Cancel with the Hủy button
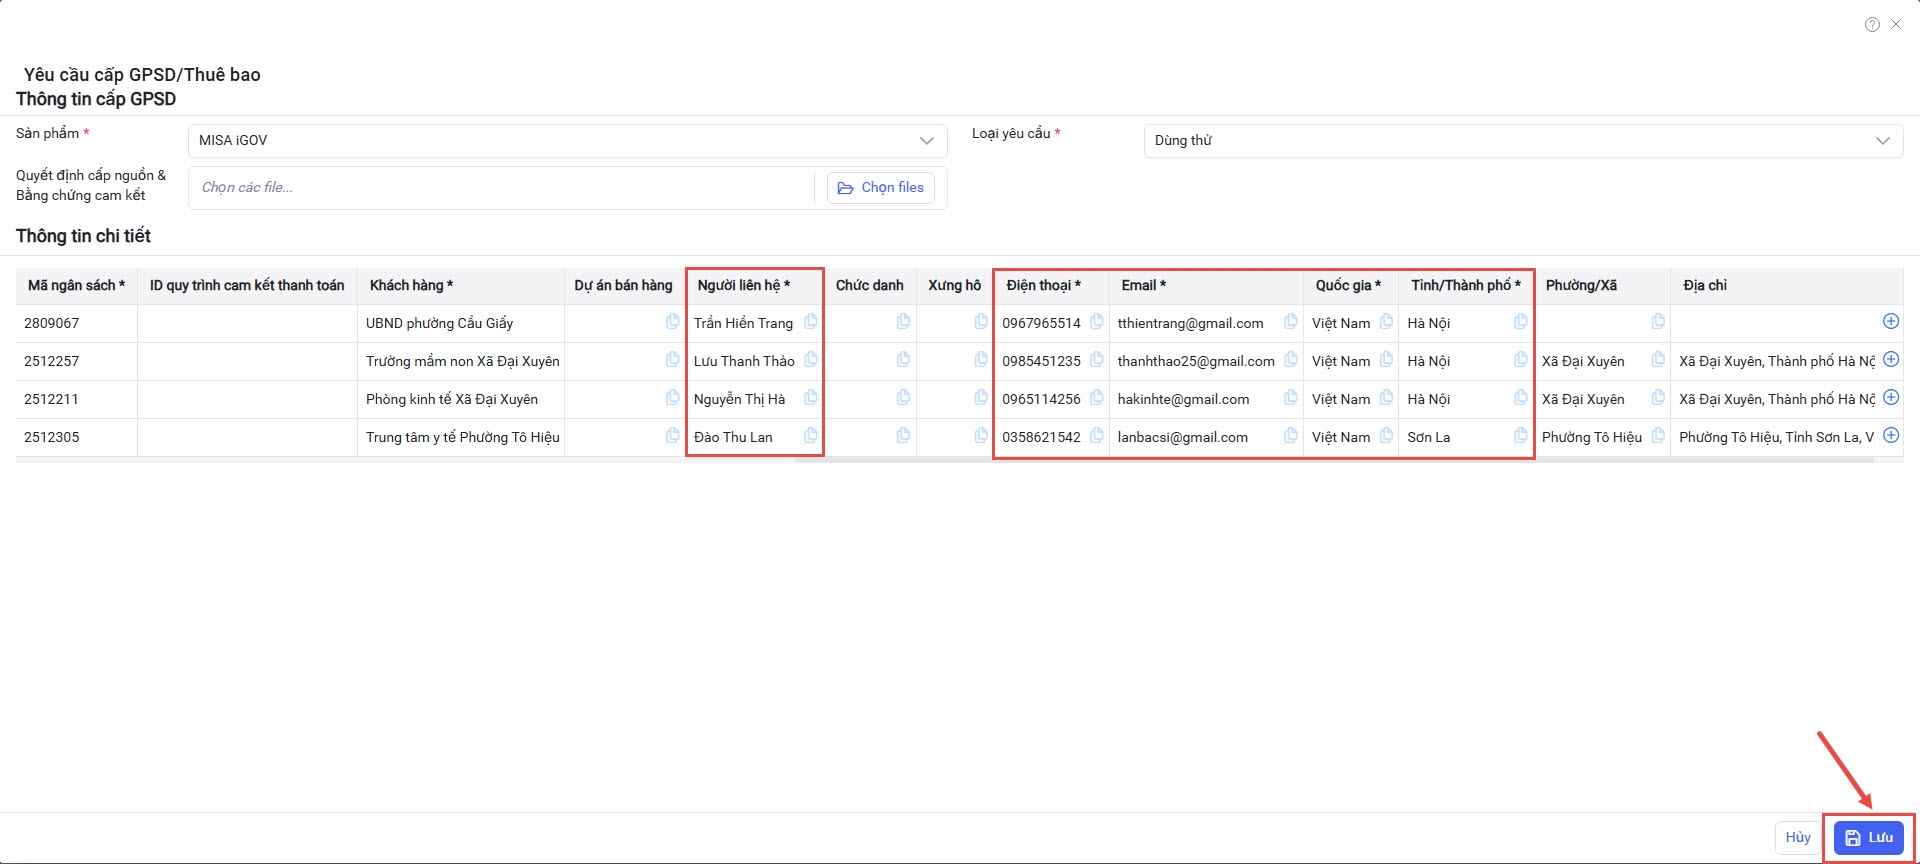This screenshot has height=864, width=1920. coord(1797,838)
